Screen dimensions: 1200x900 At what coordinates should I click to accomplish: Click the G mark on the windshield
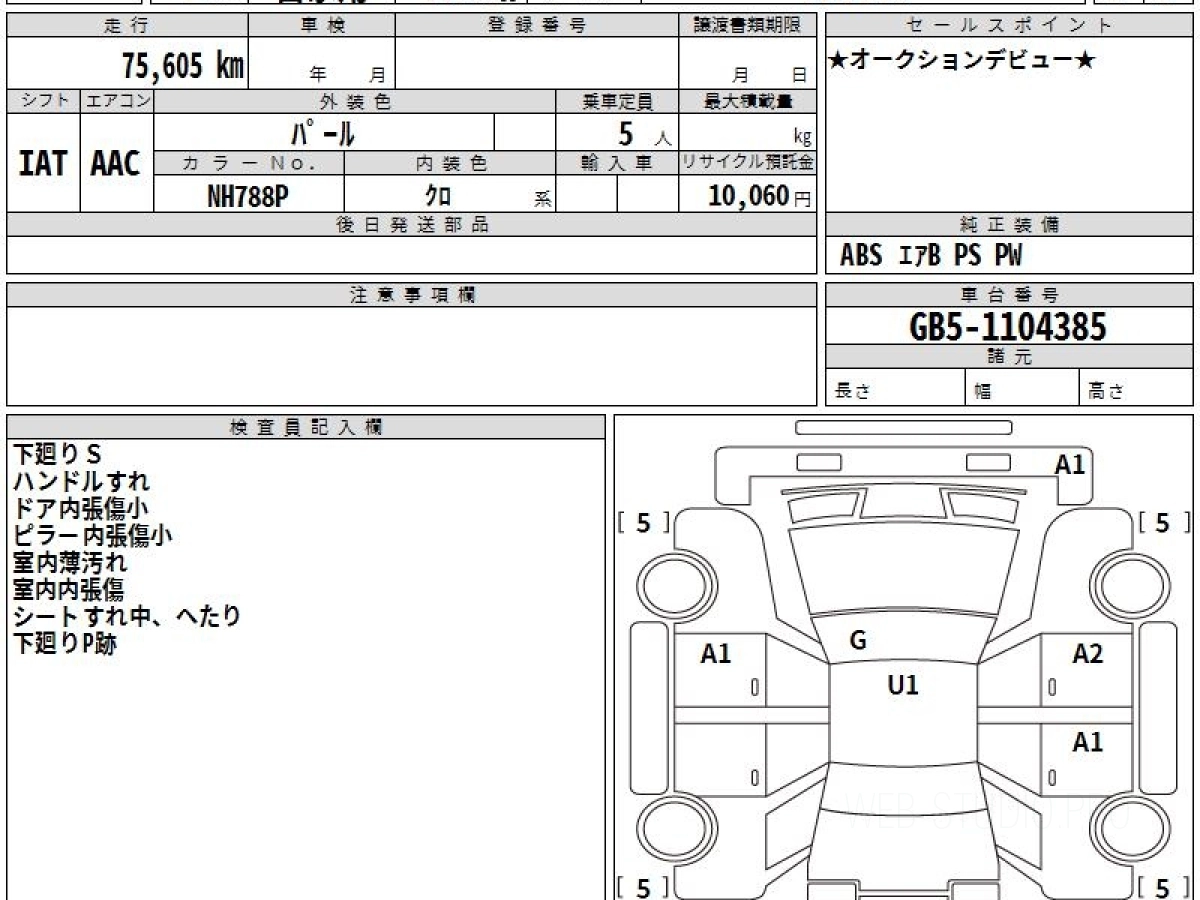tap(857, 641)
